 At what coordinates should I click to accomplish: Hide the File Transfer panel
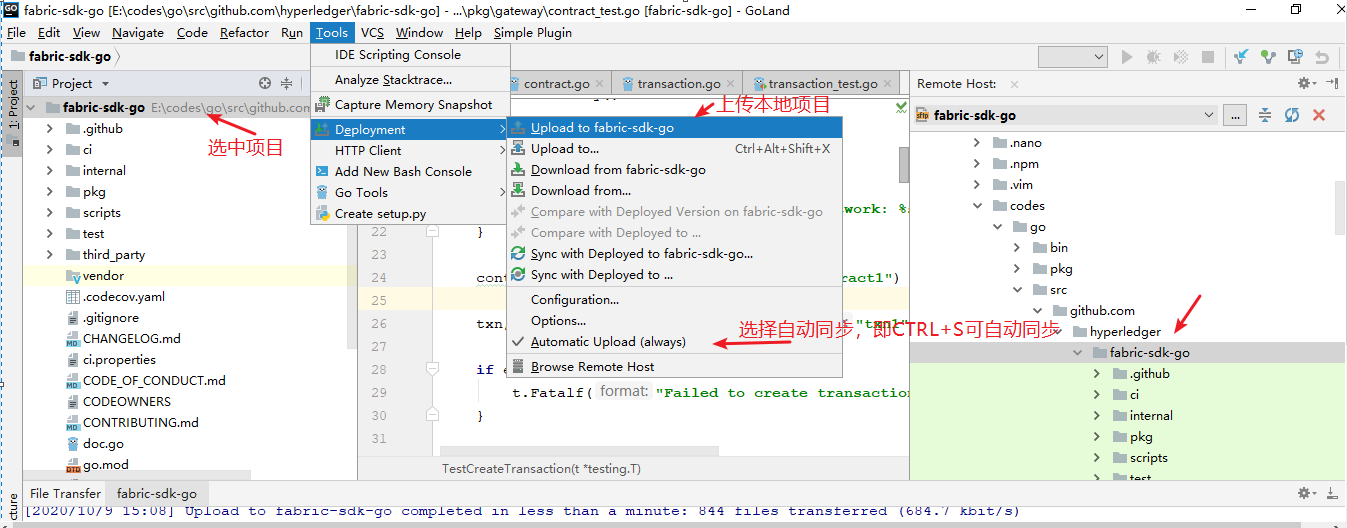[1332, 493]
